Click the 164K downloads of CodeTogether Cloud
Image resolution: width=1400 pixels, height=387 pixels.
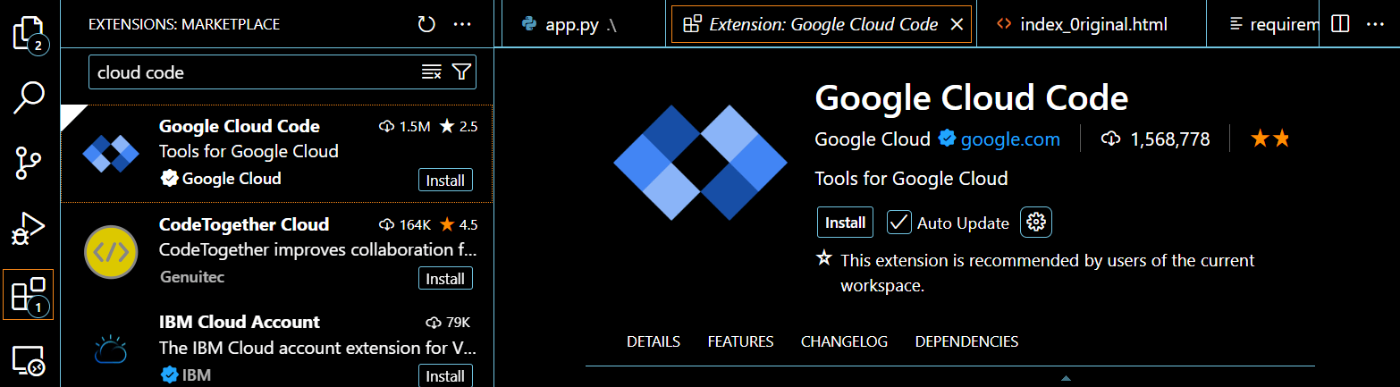pos(405,224)
